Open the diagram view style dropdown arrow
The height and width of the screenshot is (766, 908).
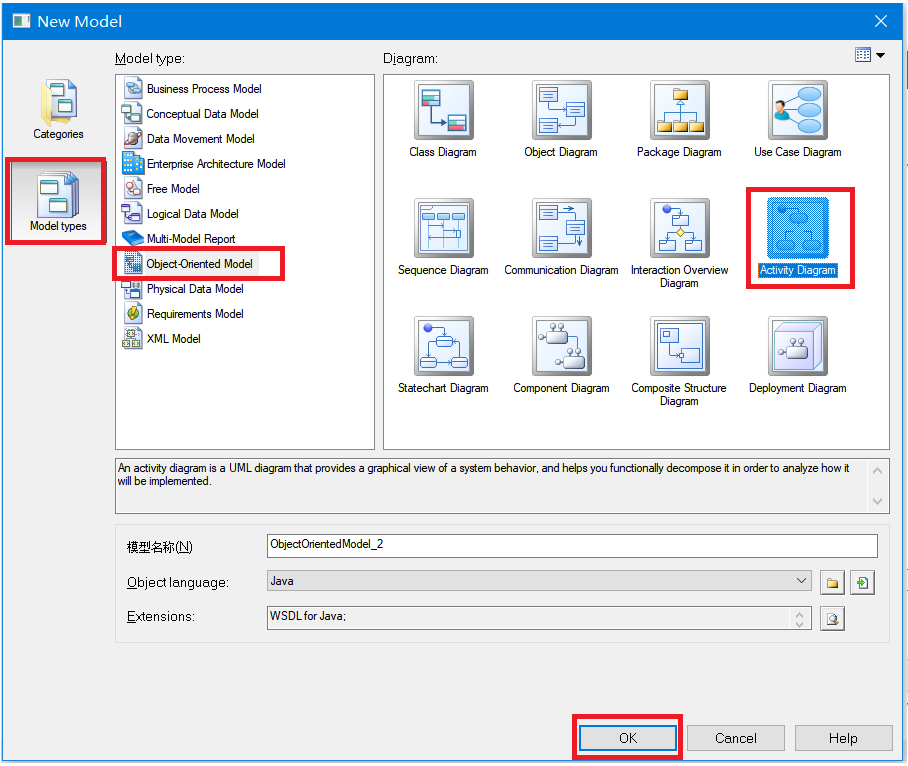879,54
